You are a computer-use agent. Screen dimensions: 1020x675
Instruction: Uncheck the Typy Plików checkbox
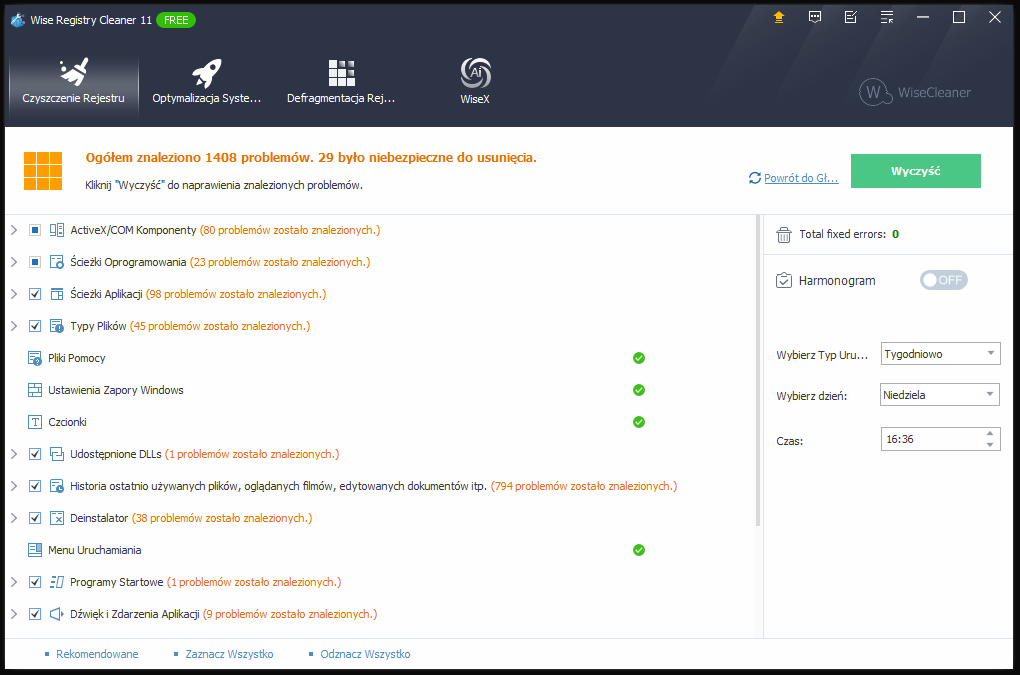click(x=35, y=326)
